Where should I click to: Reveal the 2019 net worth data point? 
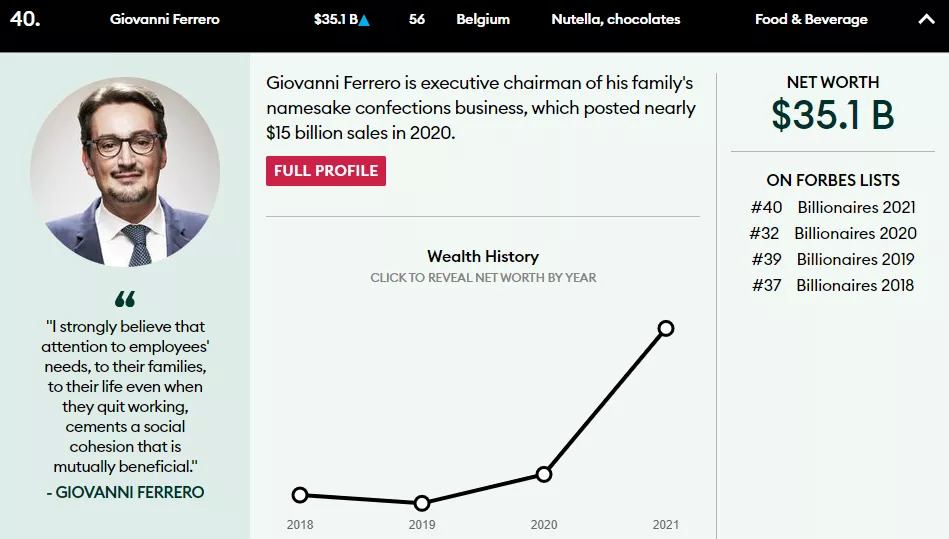422,503
